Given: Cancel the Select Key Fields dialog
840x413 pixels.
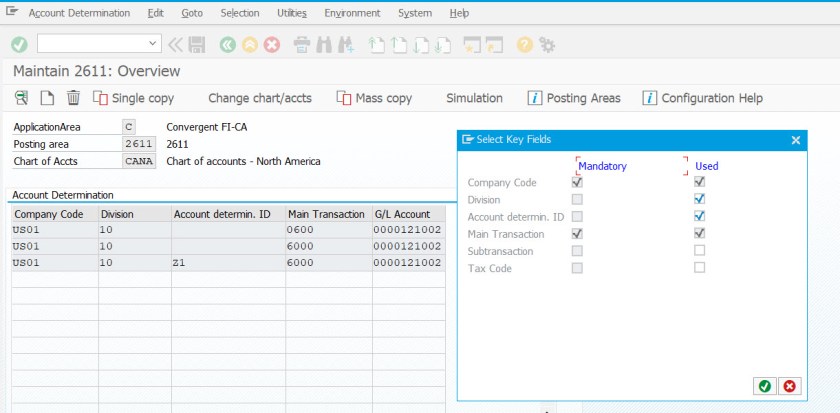Looking at the screenshot, I should 789,386.
